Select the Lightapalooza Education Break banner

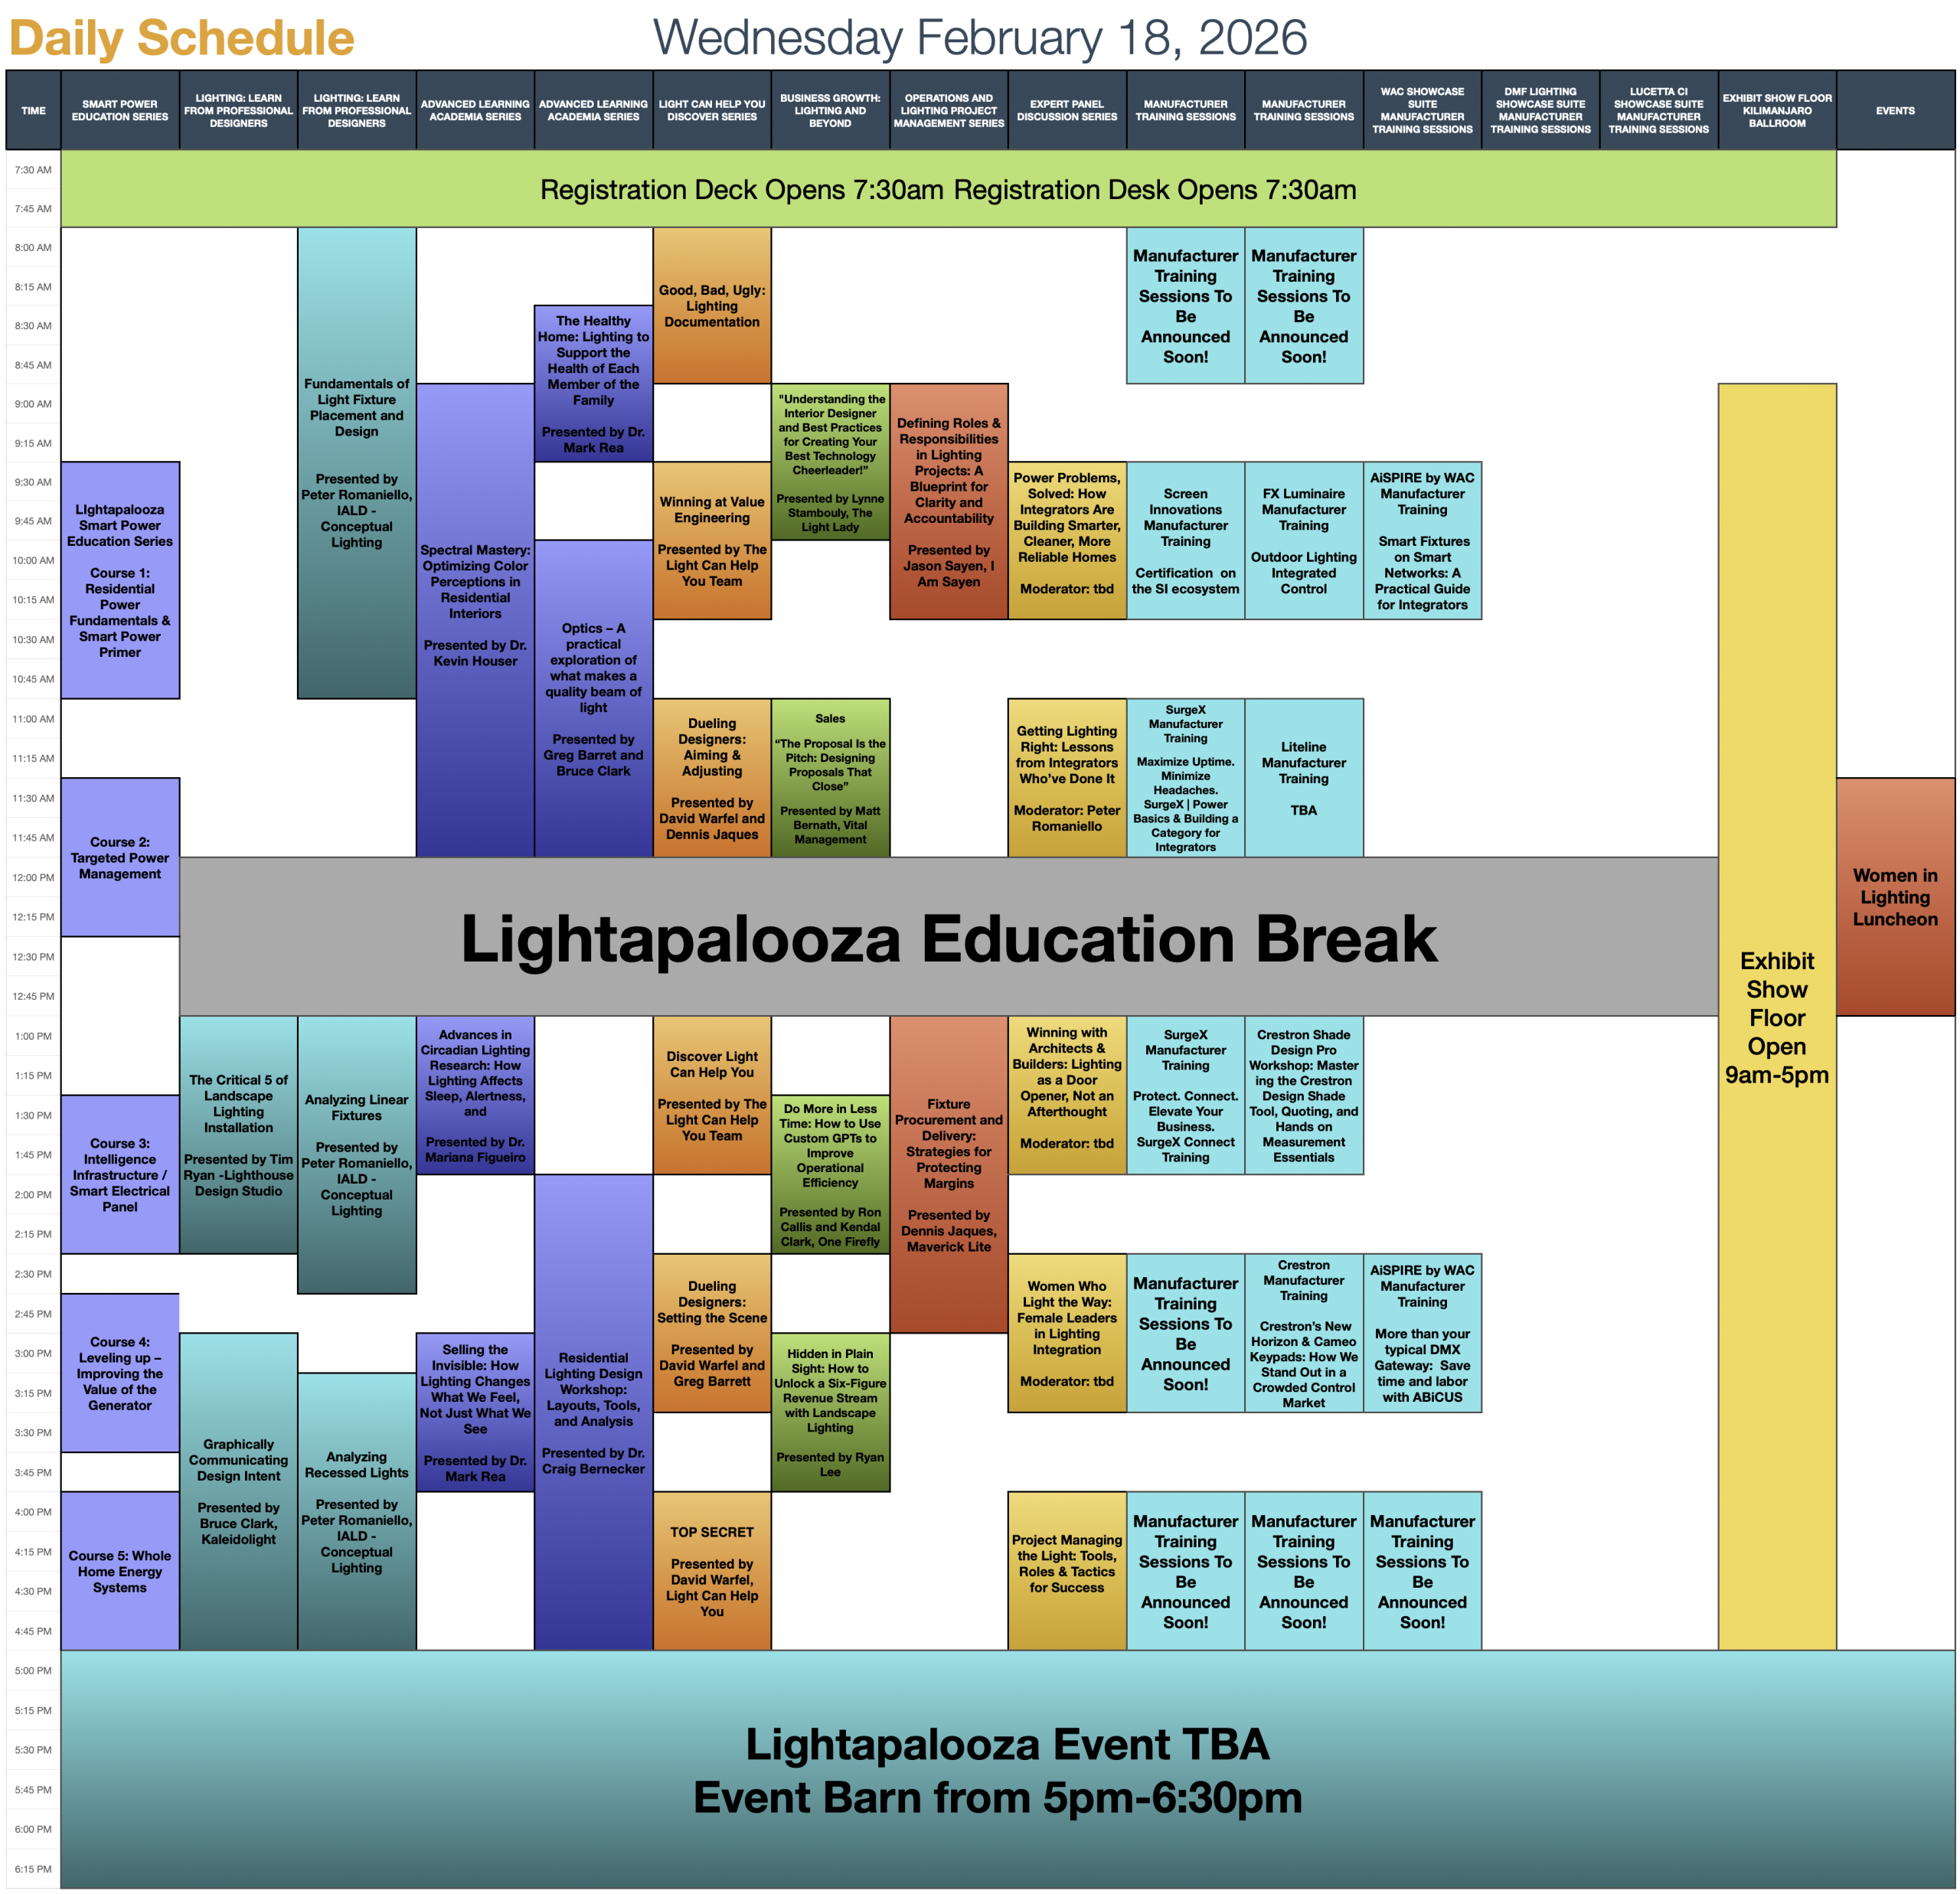click(x=948, y=937)
